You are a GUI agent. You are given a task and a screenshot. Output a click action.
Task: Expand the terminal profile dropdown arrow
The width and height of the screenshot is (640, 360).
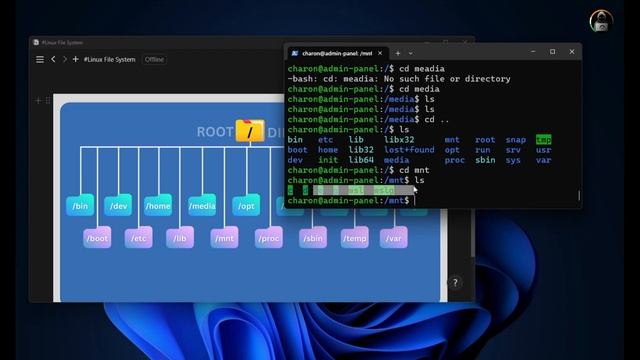[411, 53]
